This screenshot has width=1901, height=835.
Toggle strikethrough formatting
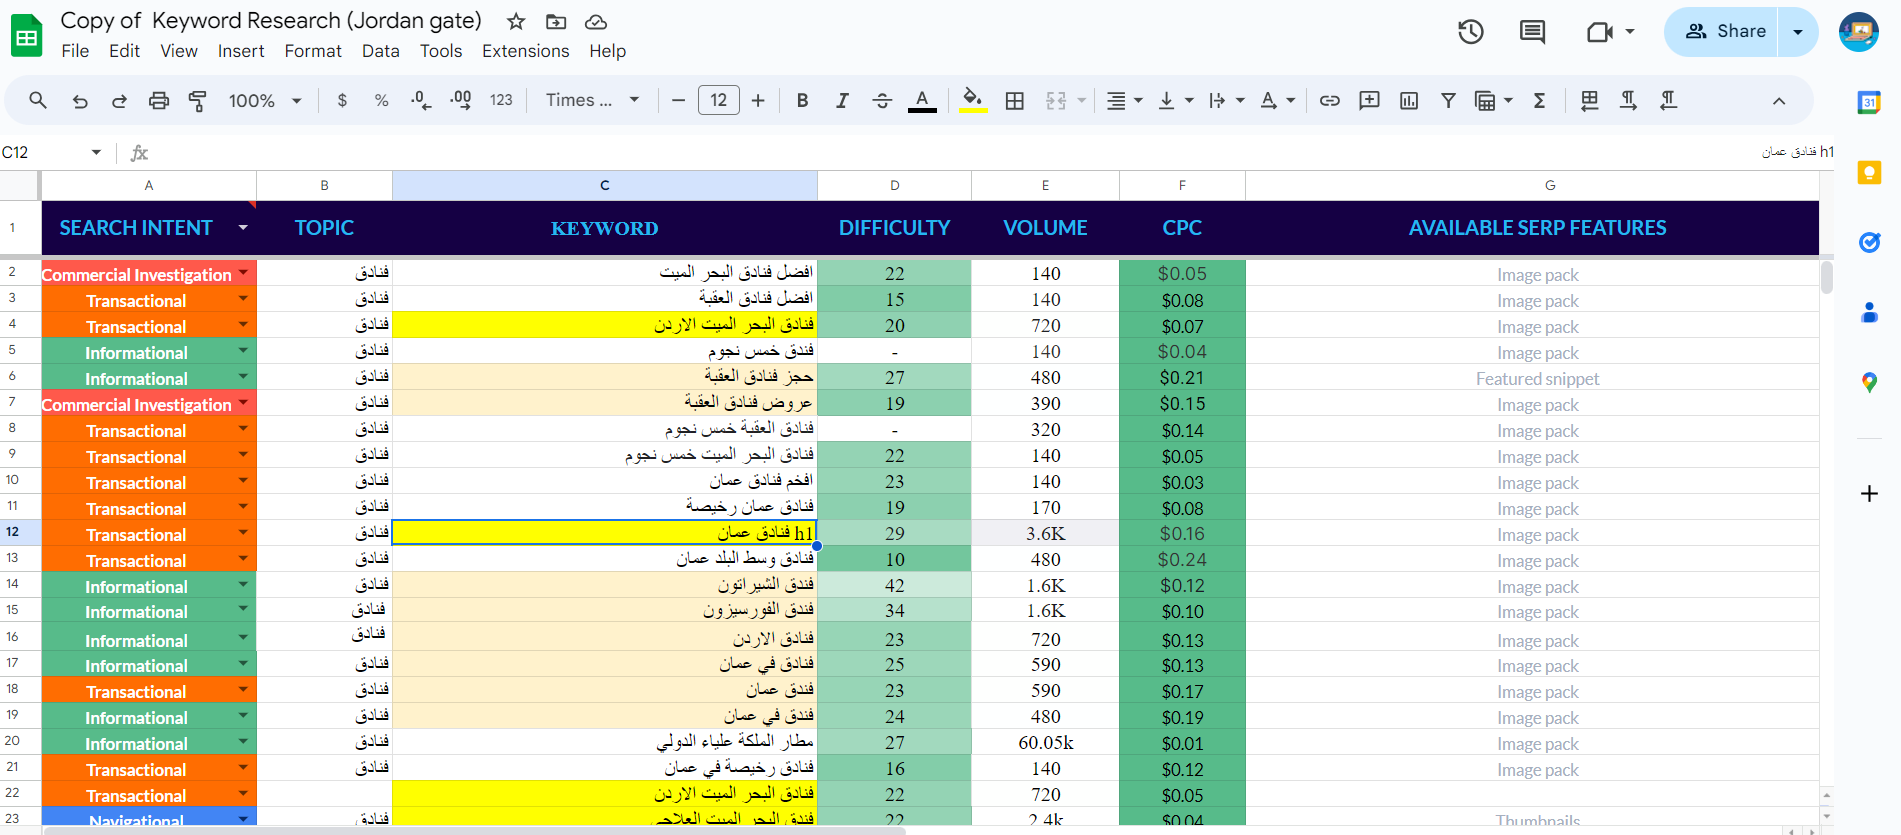point(882,100)
